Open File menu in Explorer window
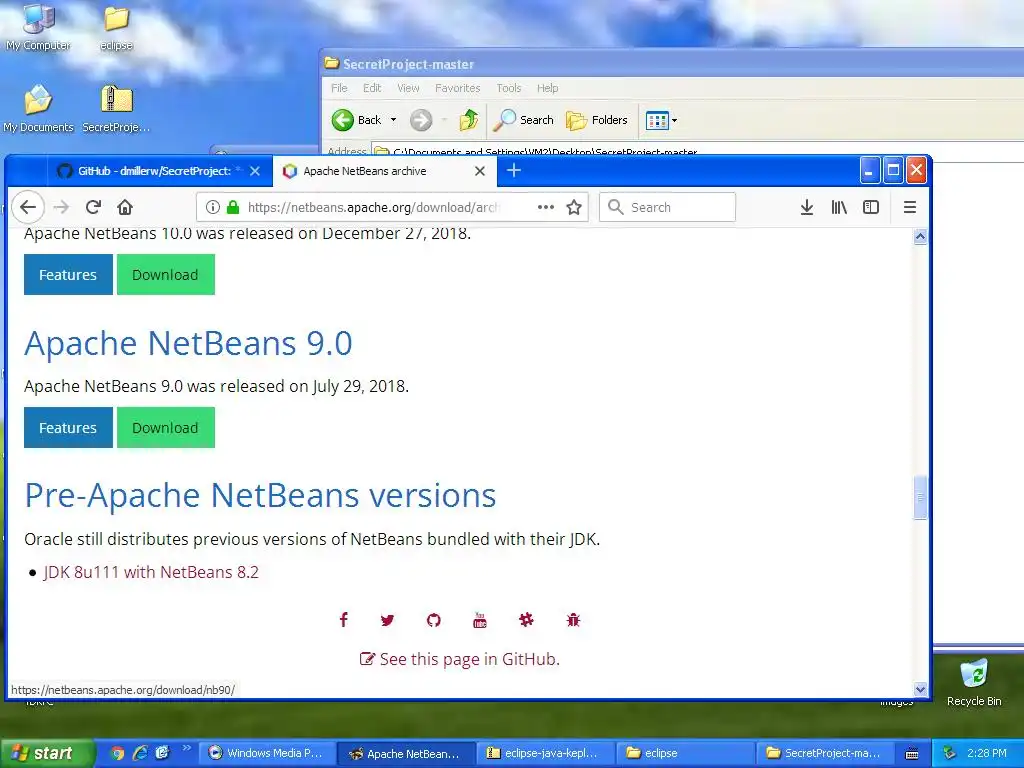The image size is (1024, 768). pos(339,88)
